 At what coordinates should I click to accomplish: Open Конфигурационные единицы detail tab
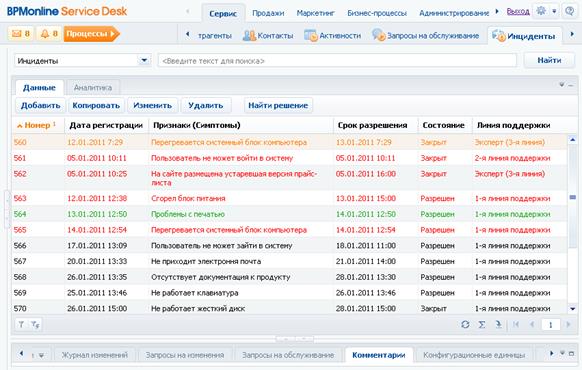tap(474, 355)
